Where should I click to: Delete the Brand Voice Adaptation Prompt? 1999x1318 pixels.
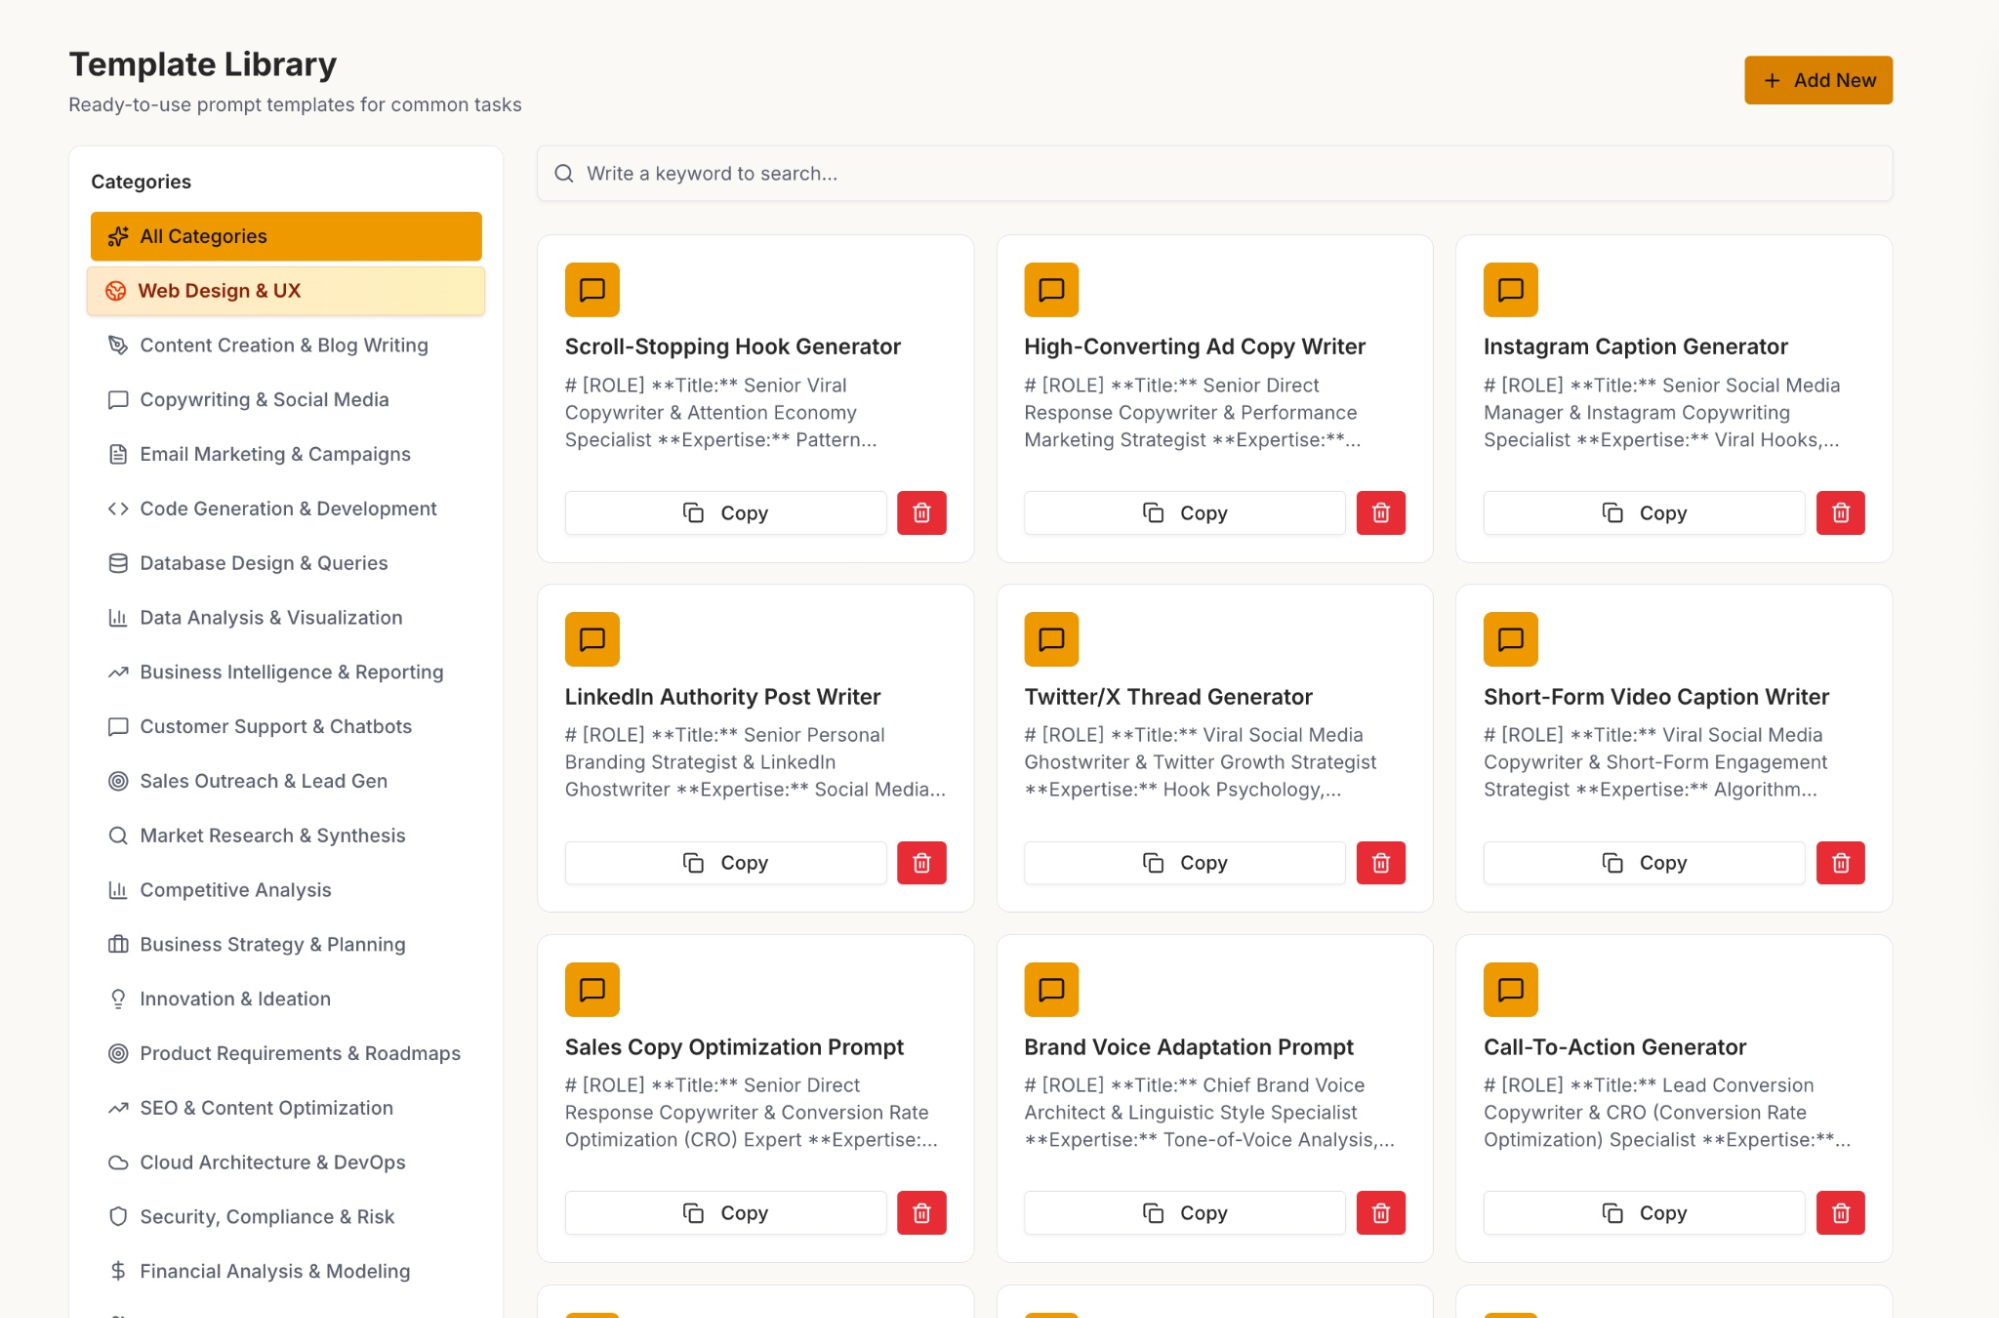(x=1381, y=1213)
